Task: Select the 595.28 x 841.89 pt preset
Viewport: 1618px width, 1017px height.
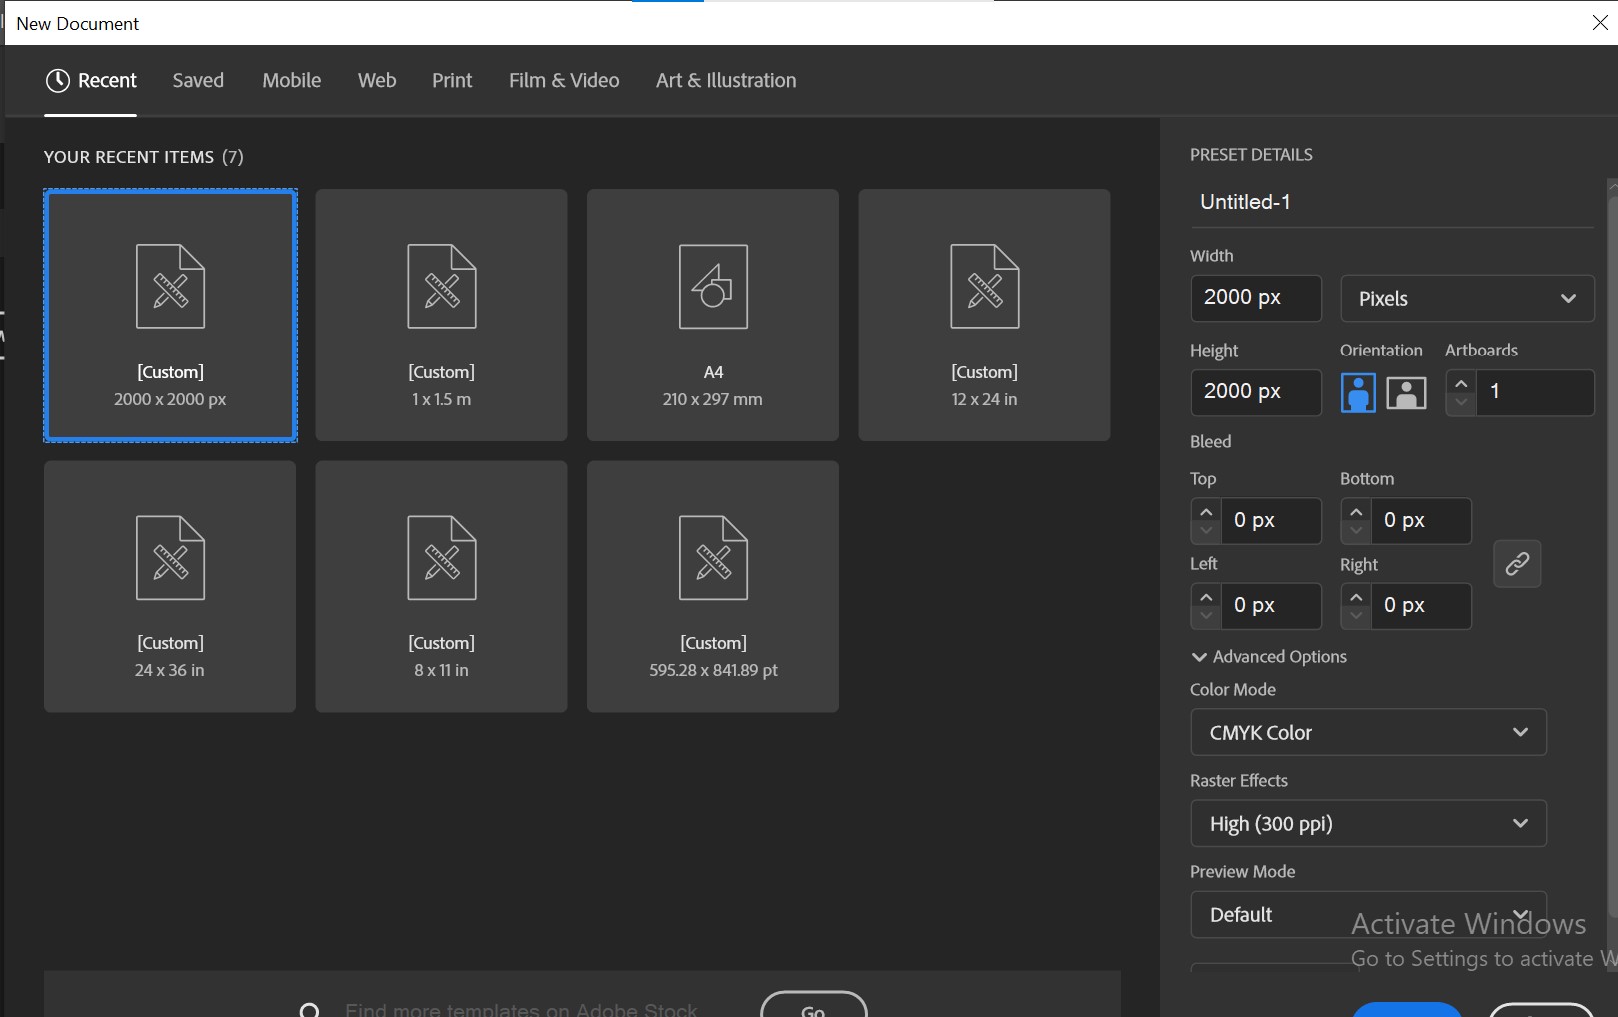Action: point(713,586)
